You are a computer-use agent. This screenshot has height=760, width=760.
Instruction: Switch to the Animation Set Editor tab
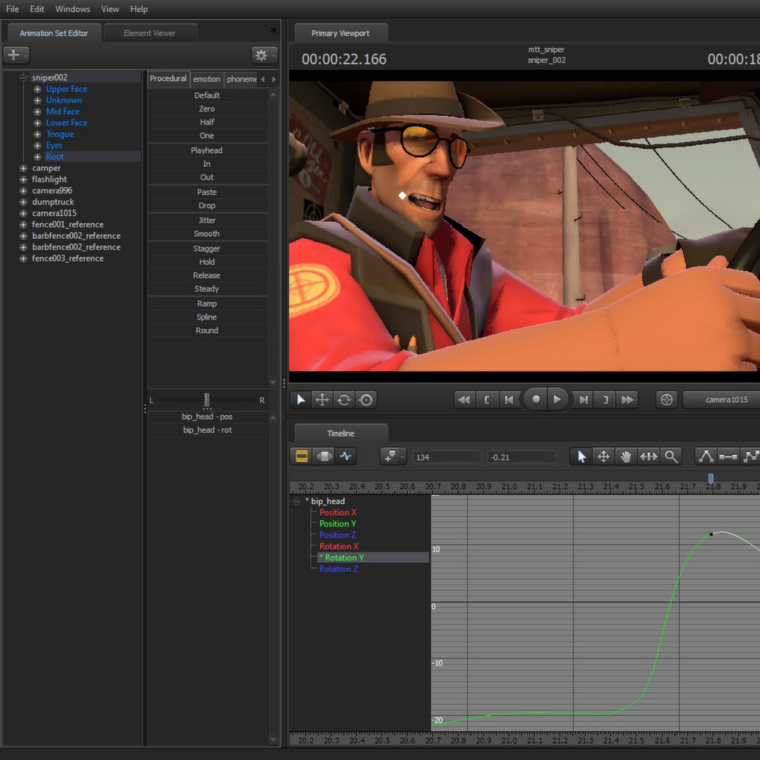tap(54, 33)
